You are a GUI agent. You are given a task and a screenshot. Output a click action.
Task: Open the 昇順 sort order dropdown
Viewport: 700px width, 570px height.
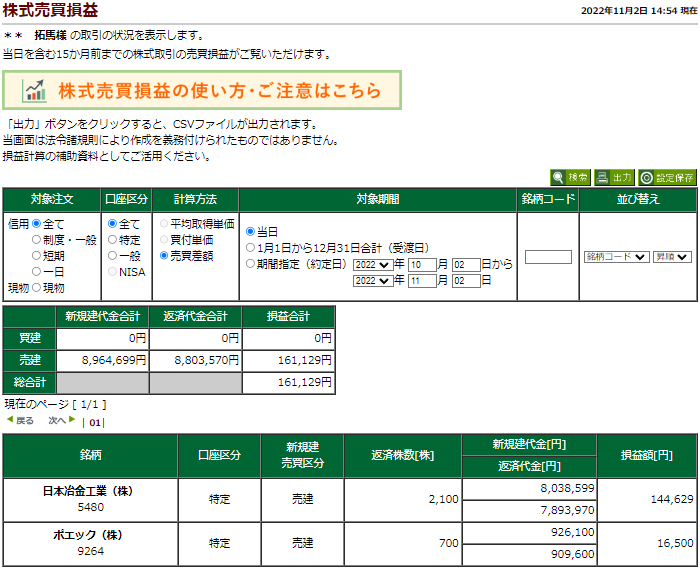click(x=672, y=257)
